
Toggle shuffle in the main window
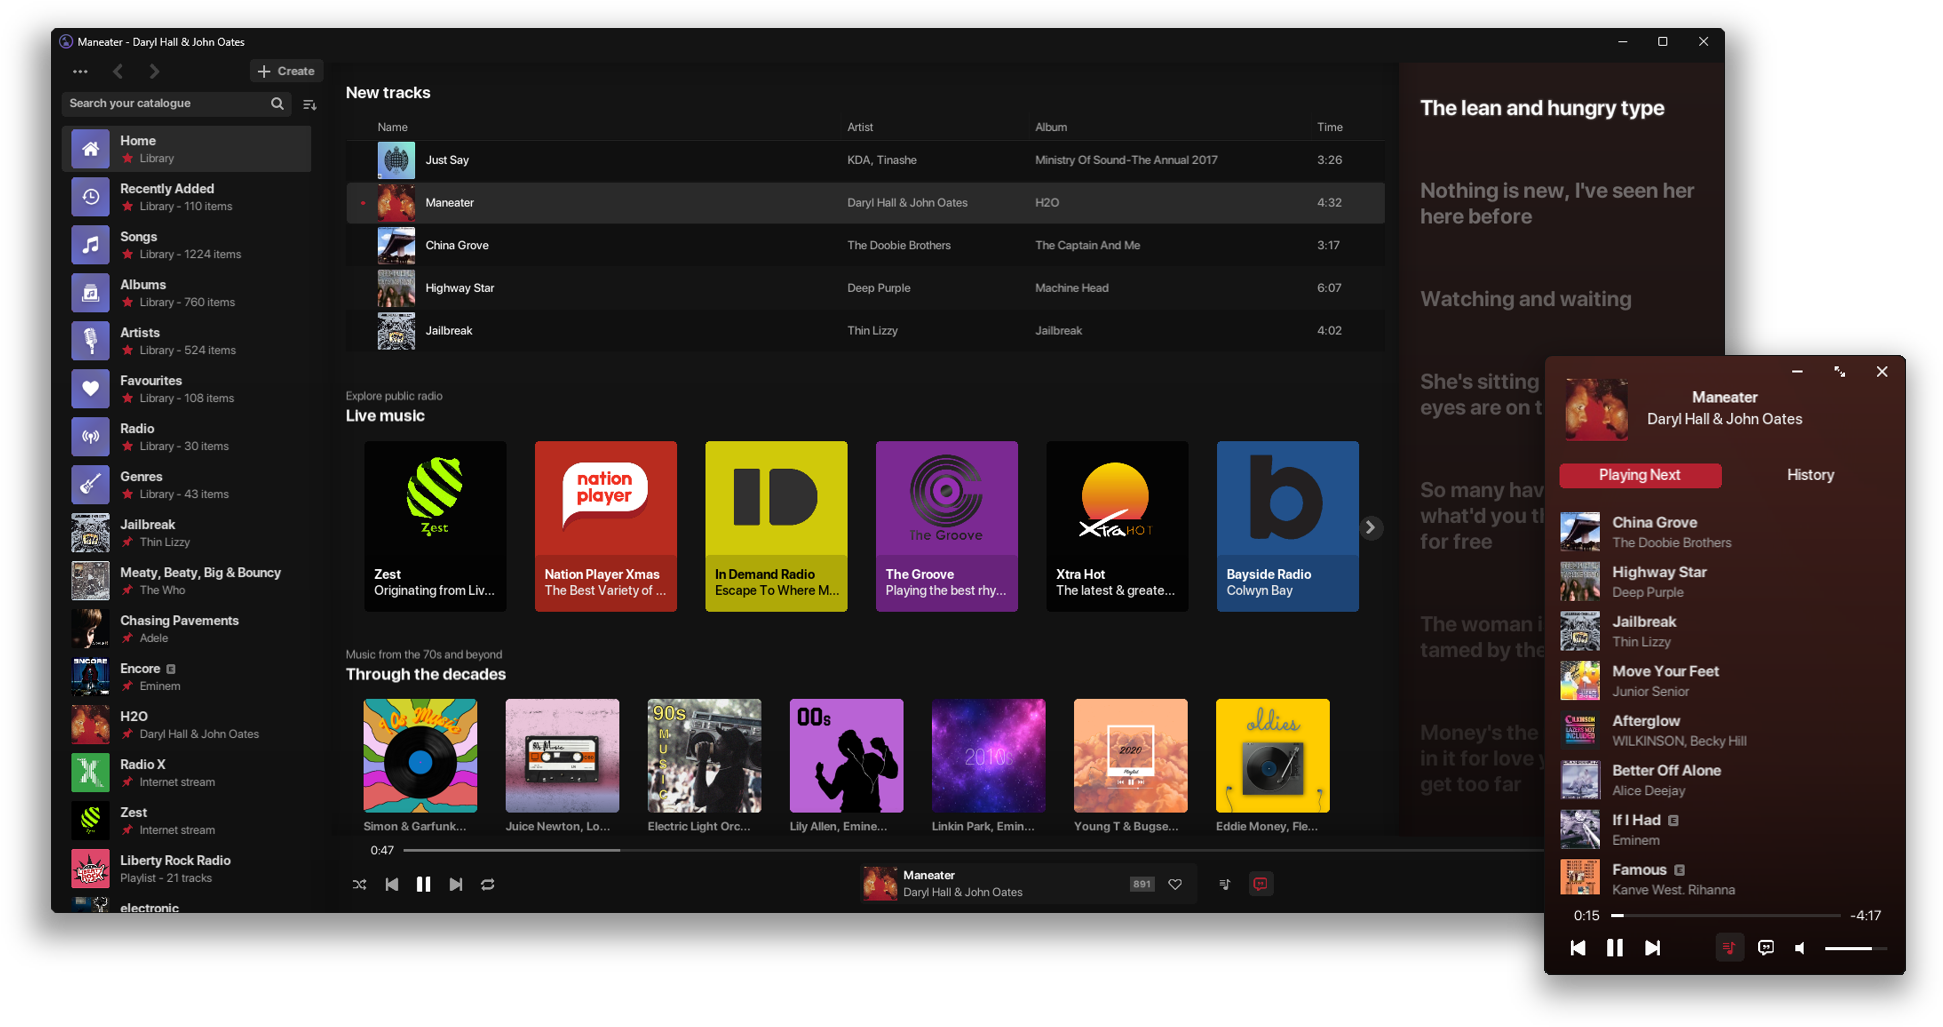360,884
